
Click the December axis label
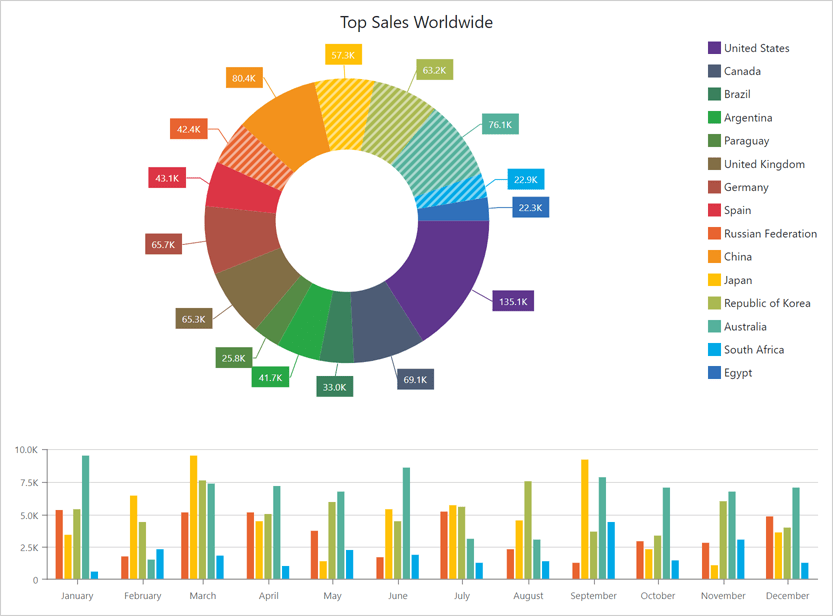coord(787,595)
